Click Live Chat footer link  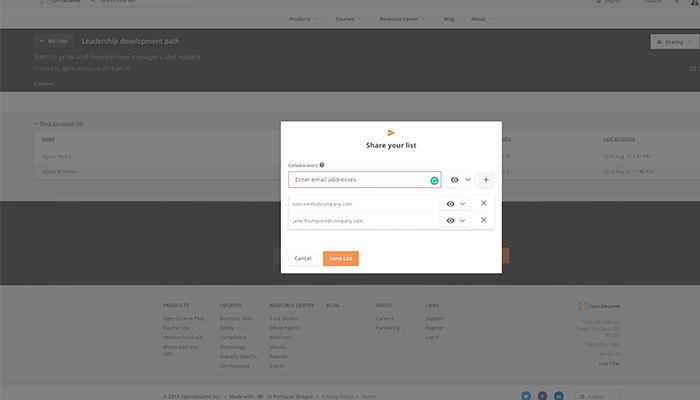click(609, 364)
